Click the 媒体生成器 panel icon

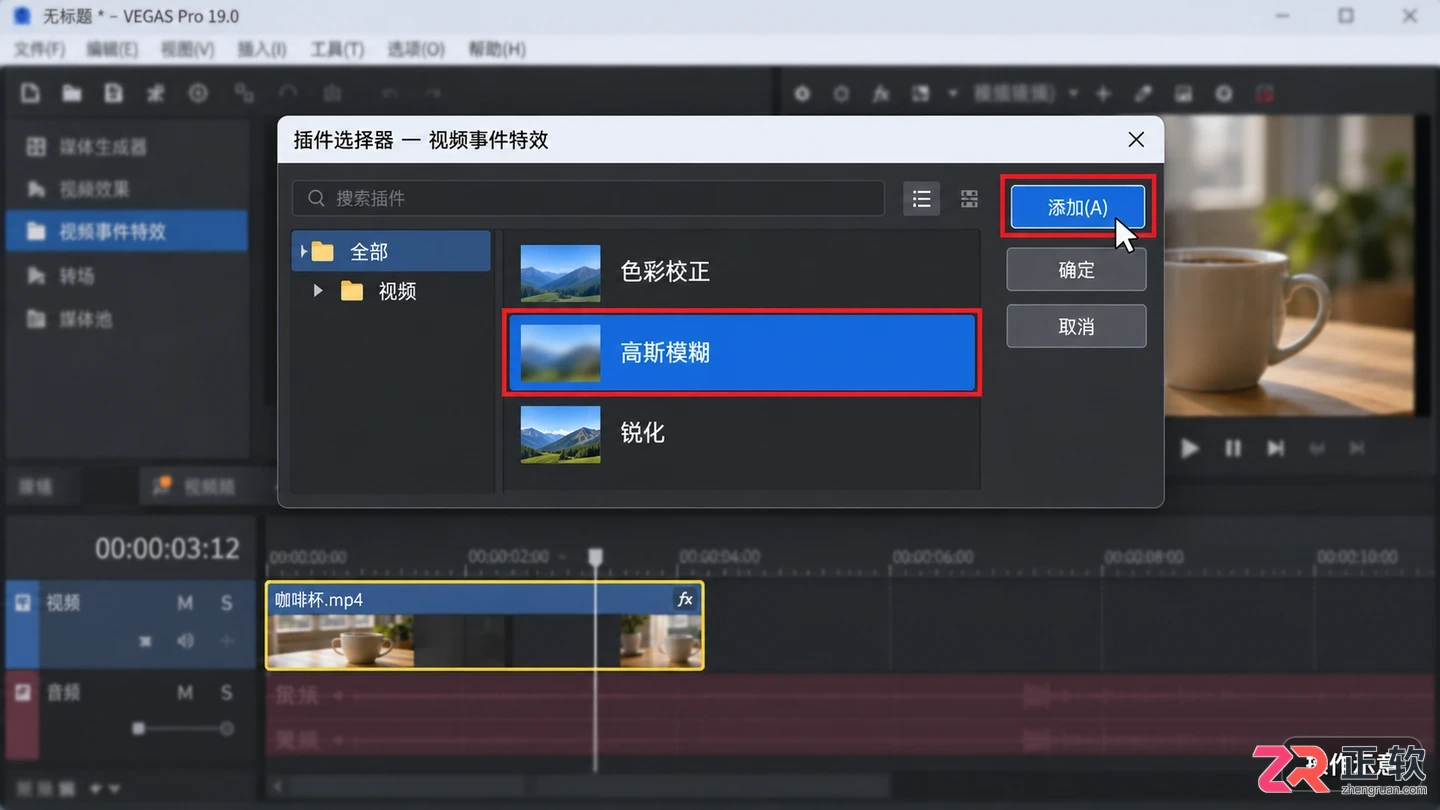(36, 147)
